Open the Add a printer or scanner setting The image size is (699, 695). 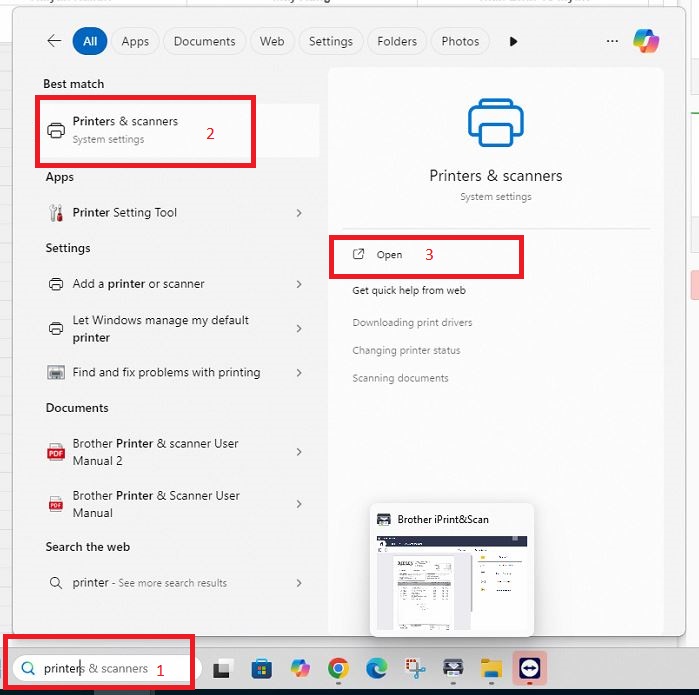click(174, 284)
